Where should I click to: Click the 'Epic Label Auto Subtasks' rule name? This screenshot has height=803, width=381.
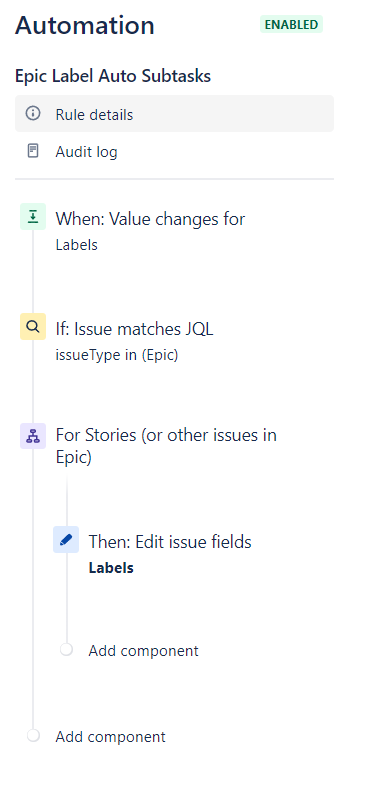[x=113, y=76]
